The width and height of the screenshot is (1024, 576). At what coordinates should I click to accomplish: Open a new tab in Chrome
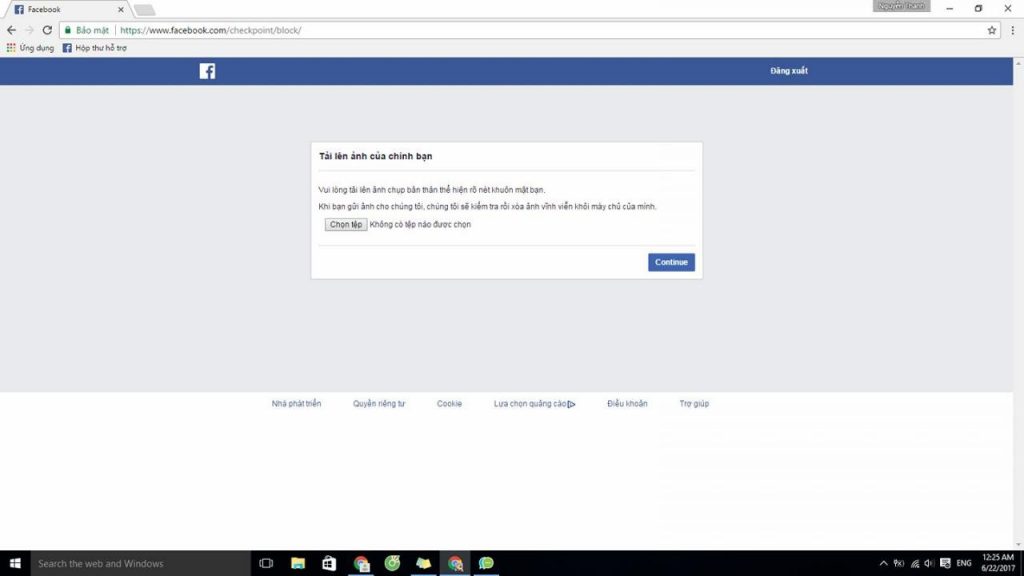(144, 10)
